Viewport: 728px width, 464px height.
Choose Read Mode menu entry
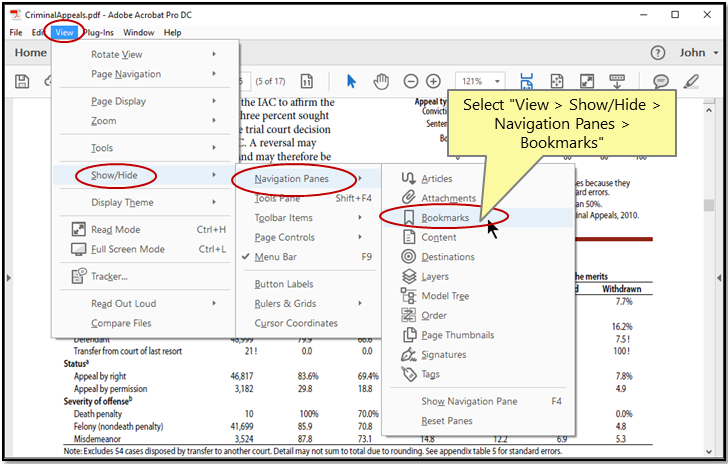click(145, 229)
